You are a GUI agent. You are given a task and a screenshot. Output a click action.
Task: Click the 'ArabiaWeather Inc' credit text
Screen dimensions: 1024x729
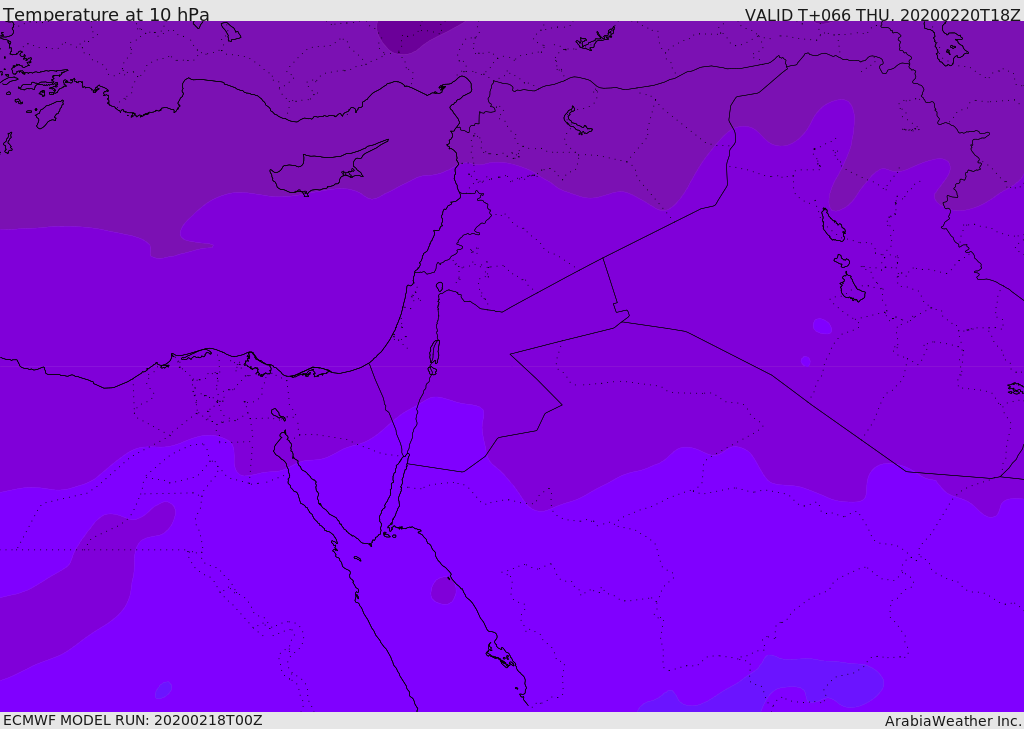pyautogui.click(x=952, y=721)
